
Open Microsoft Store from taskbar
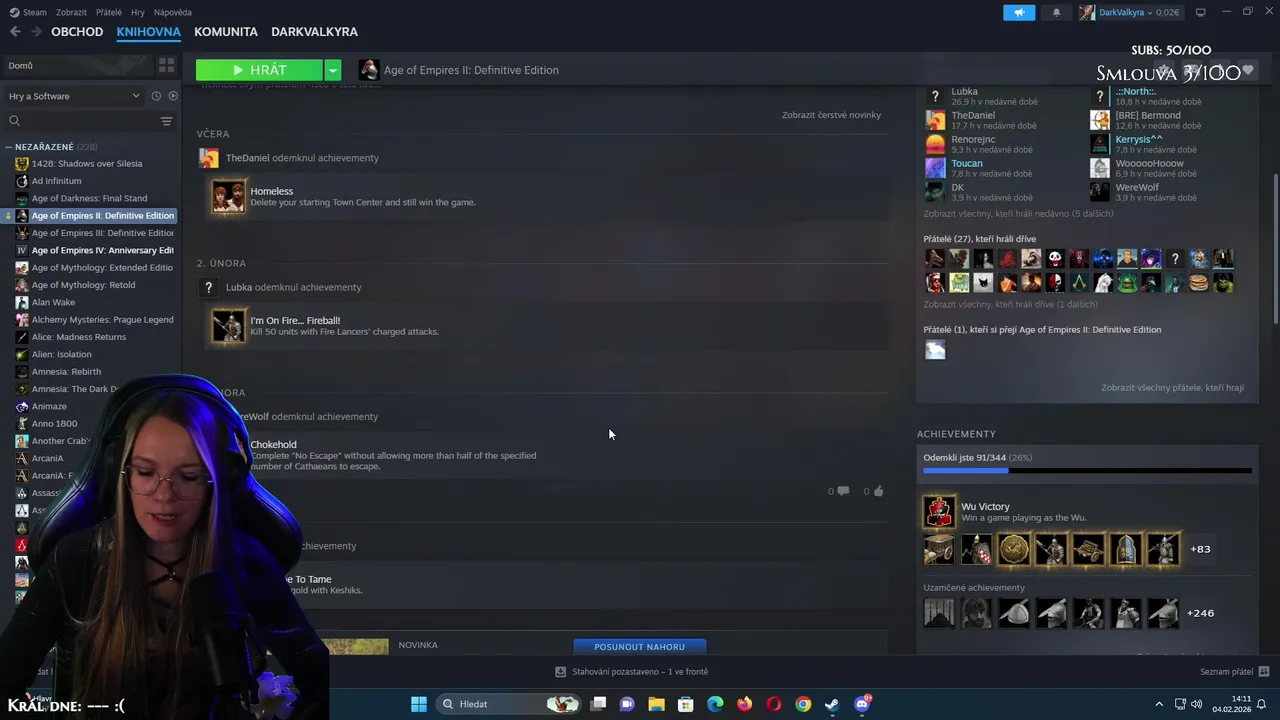(x=686, y=704)
